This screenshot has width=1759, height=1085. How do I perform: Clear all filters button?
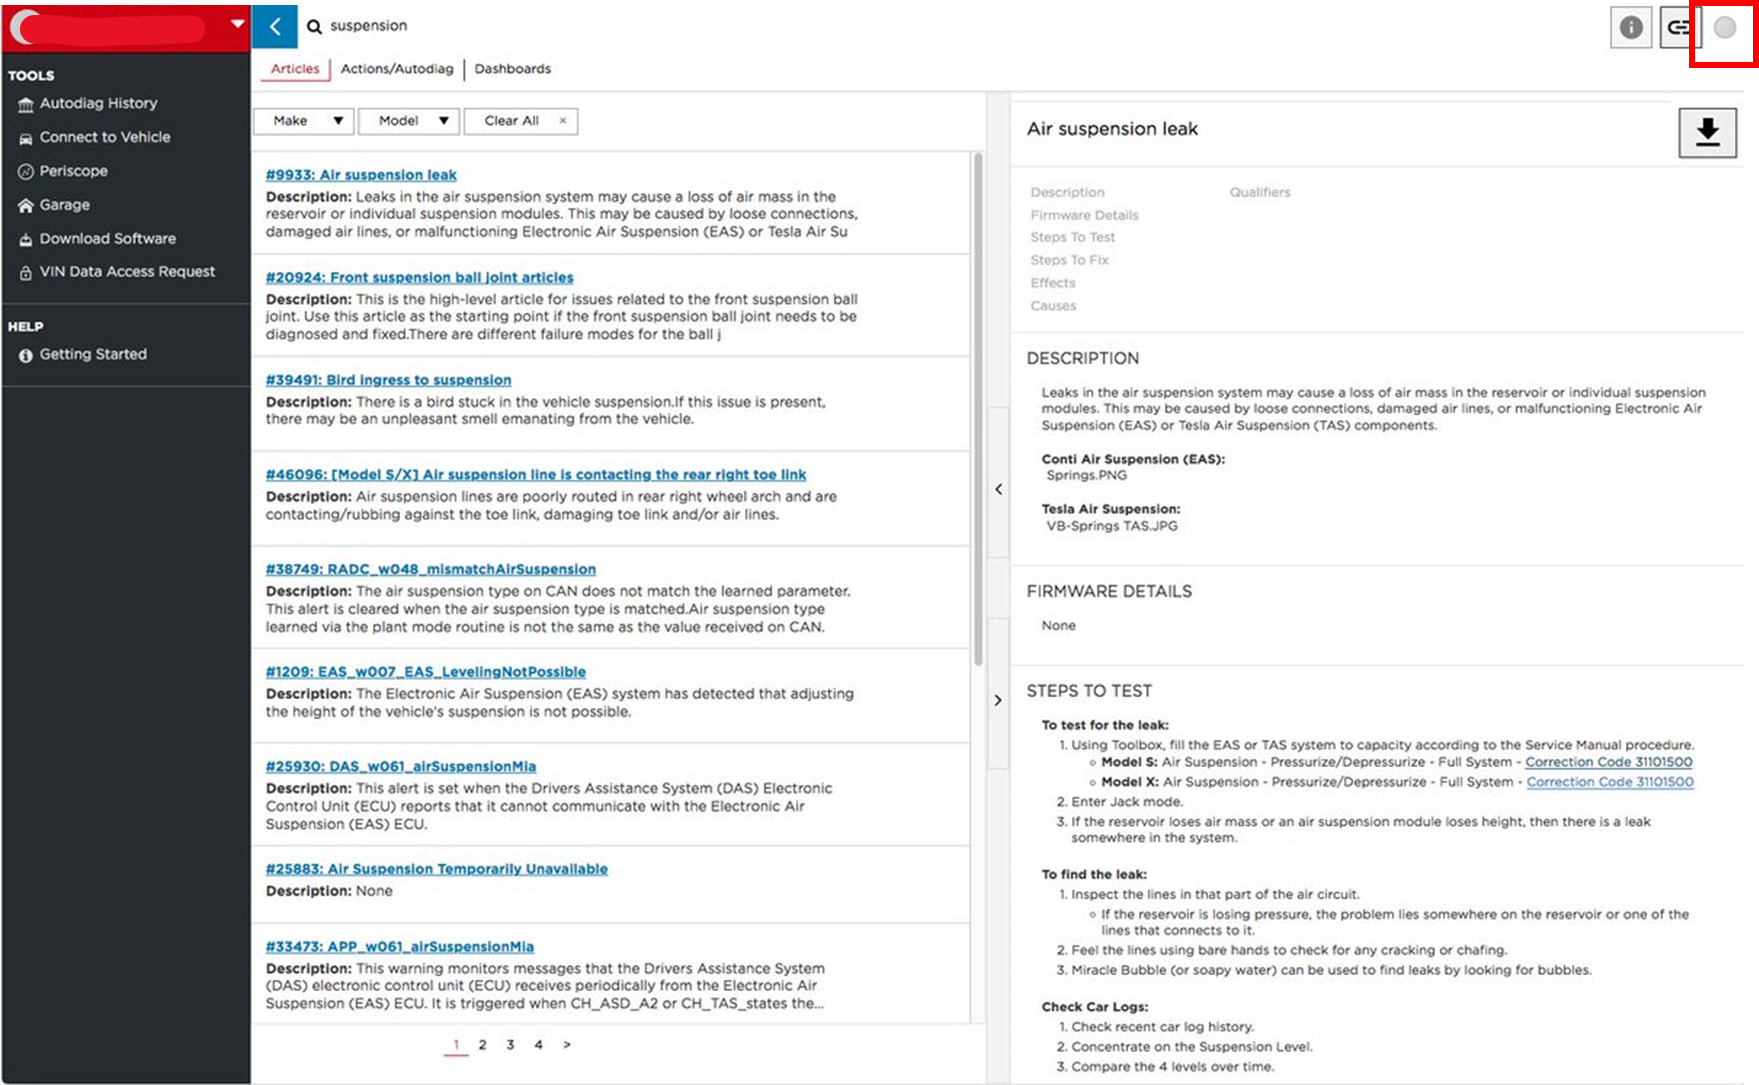click(x=521, y=121)
